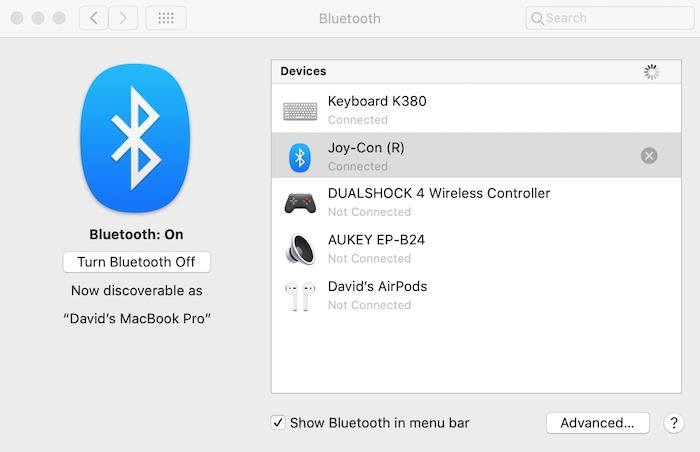Click "David's MacBook Pro" discoverable name
This screenshot has width=700, height=452.
click(137, 318)
